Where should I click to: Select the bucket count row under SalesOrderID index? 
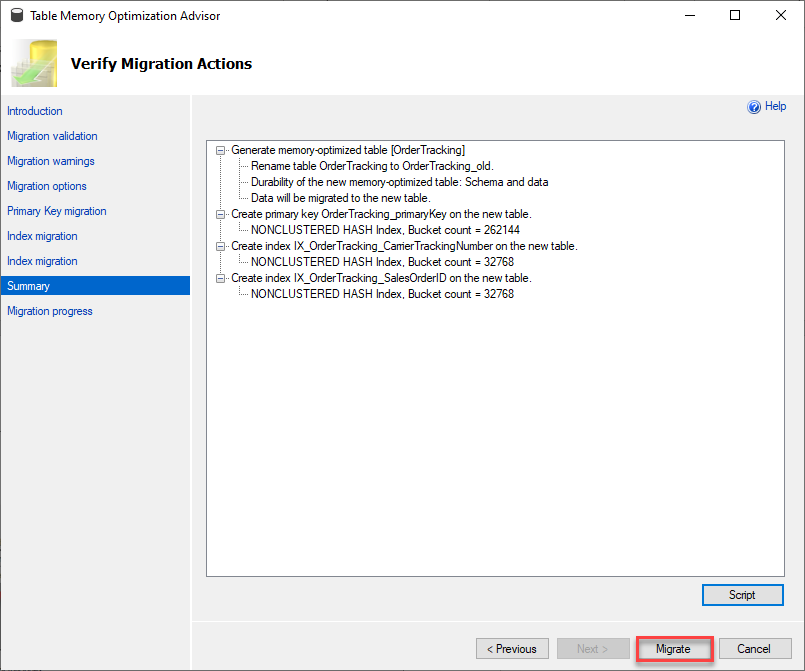382,294
